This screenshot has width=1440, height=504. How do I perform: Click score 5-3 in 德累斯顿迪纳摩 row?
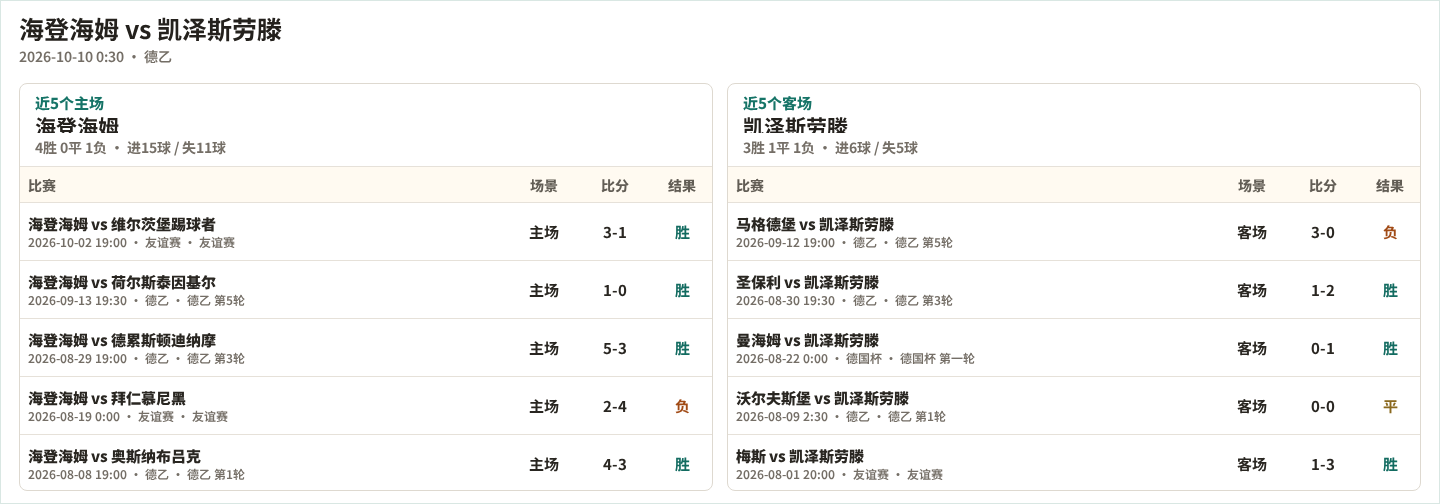(615, 348)
